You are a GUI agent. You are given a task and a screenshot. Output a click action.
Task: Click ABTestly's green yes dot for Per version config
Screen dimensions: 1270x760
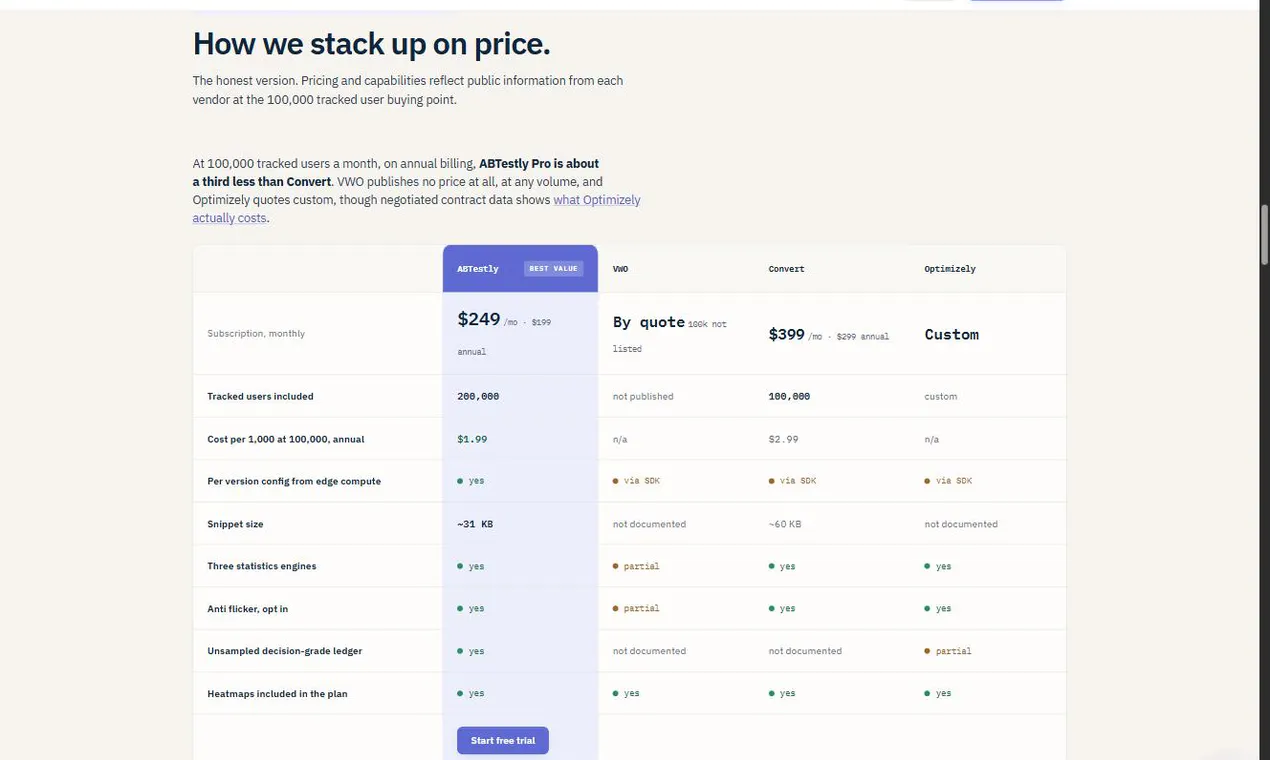[460, 481]
